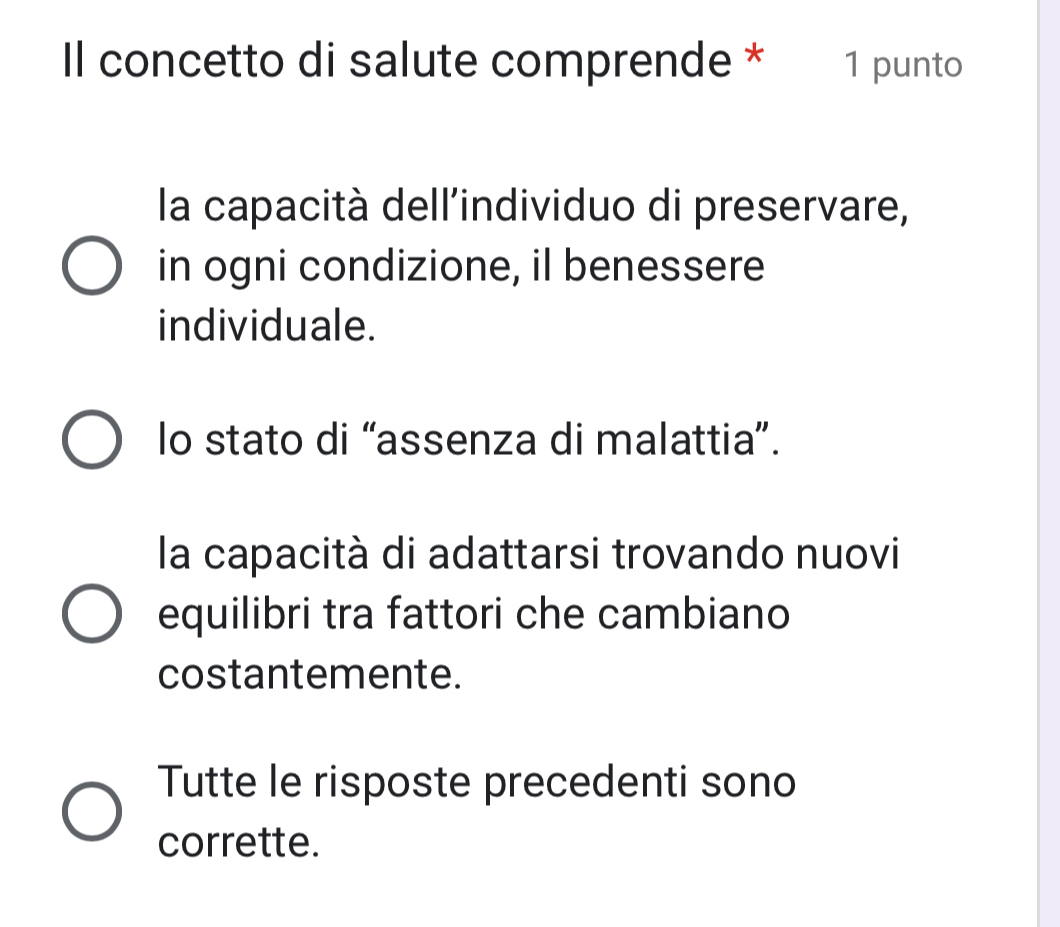1060x927 pixels.
Task: Tap the line "la capacità di adattarsi trovando nuovi"
Action: [529, 556]
